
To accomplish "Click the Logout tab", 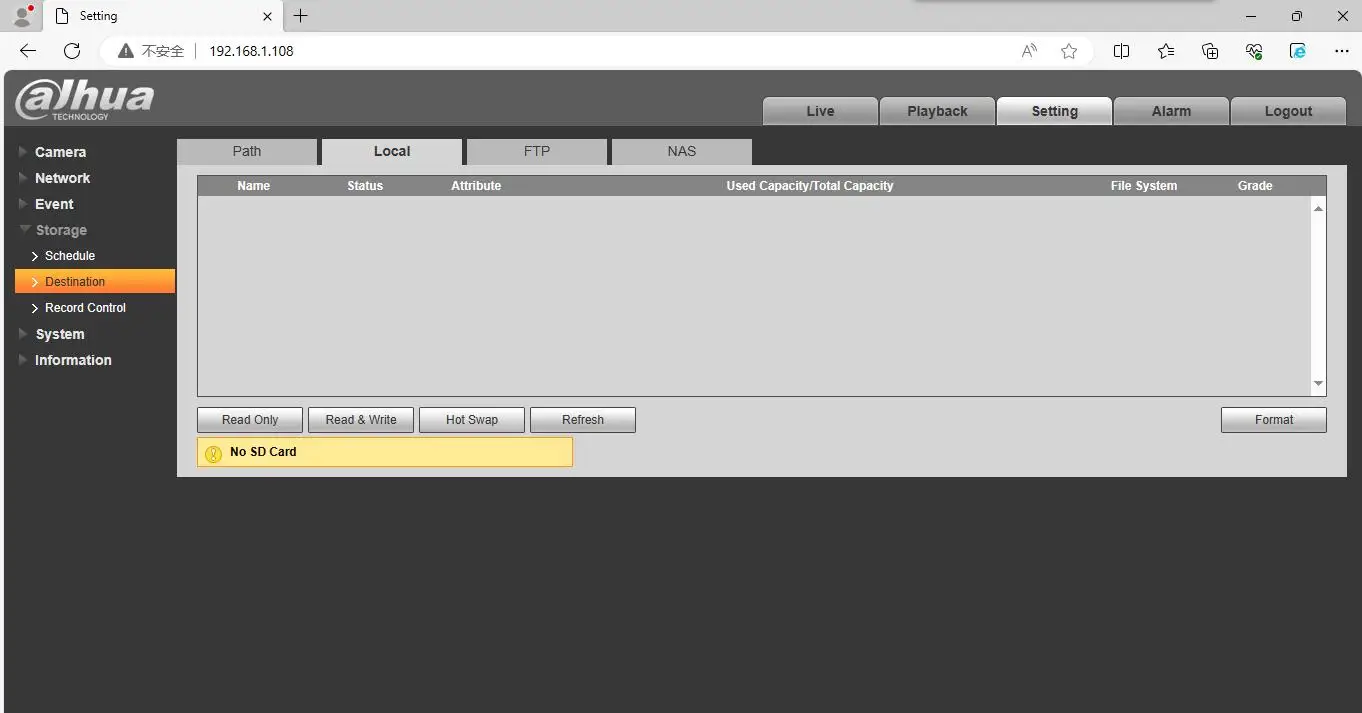I will 1288,111.
